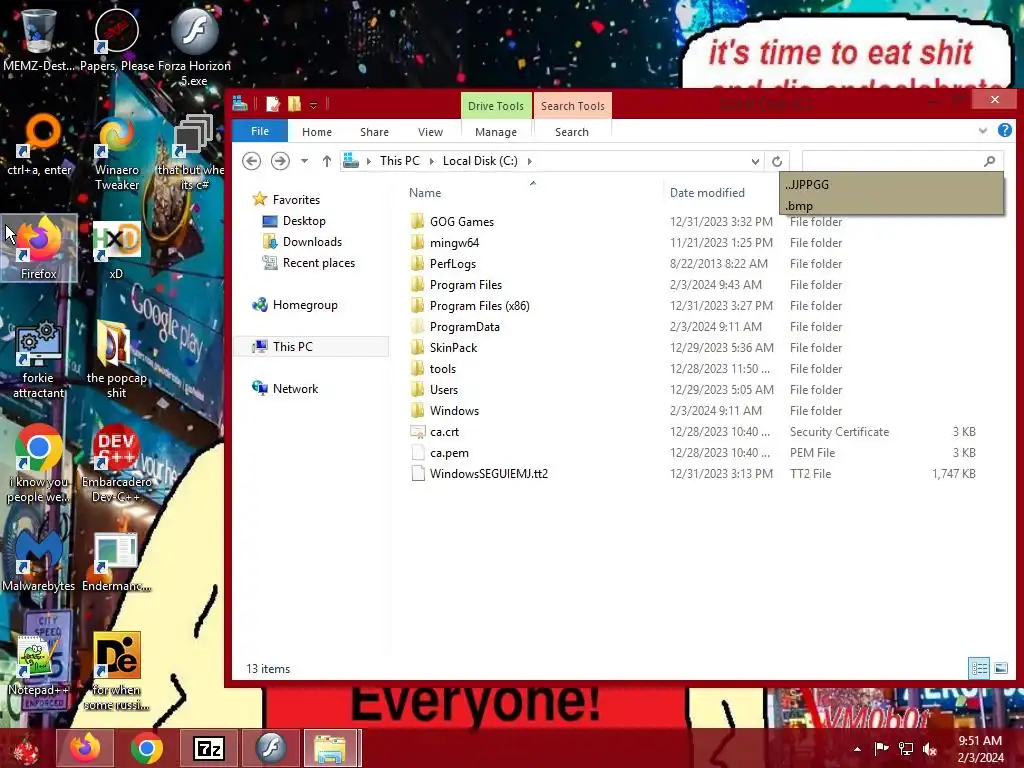Screen dimensions: 1024x768
Task: Expand the breadcrumb arrow after Local Disk (C:)
Action: (x=530, y=161)
